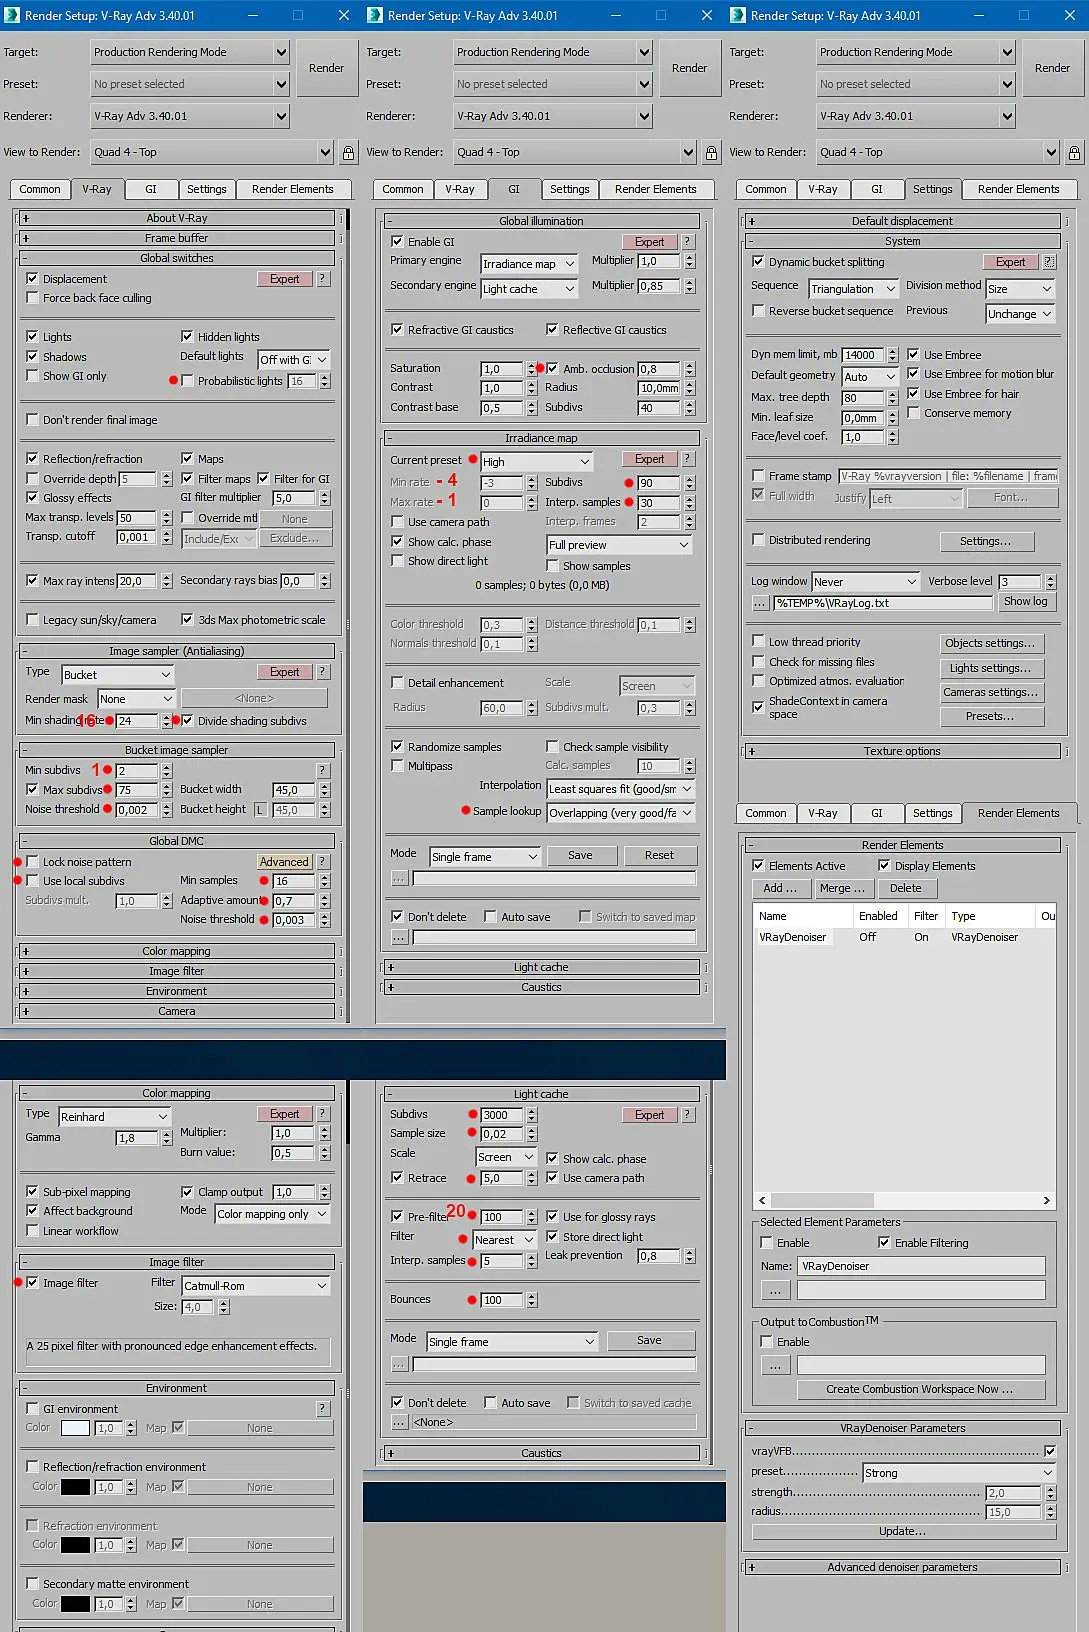
Task: Click the Gamma 1,8 spinner arrows
Action: (167, 1138)
